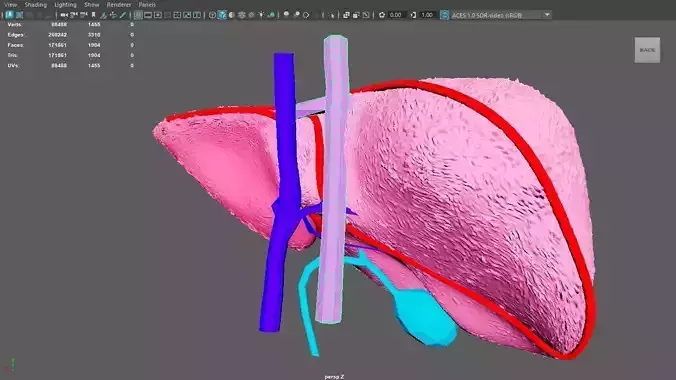Open the Lighting panel menu
This screenshot has height=380, width=676.
pyautogui.click(x=65, y=5)
